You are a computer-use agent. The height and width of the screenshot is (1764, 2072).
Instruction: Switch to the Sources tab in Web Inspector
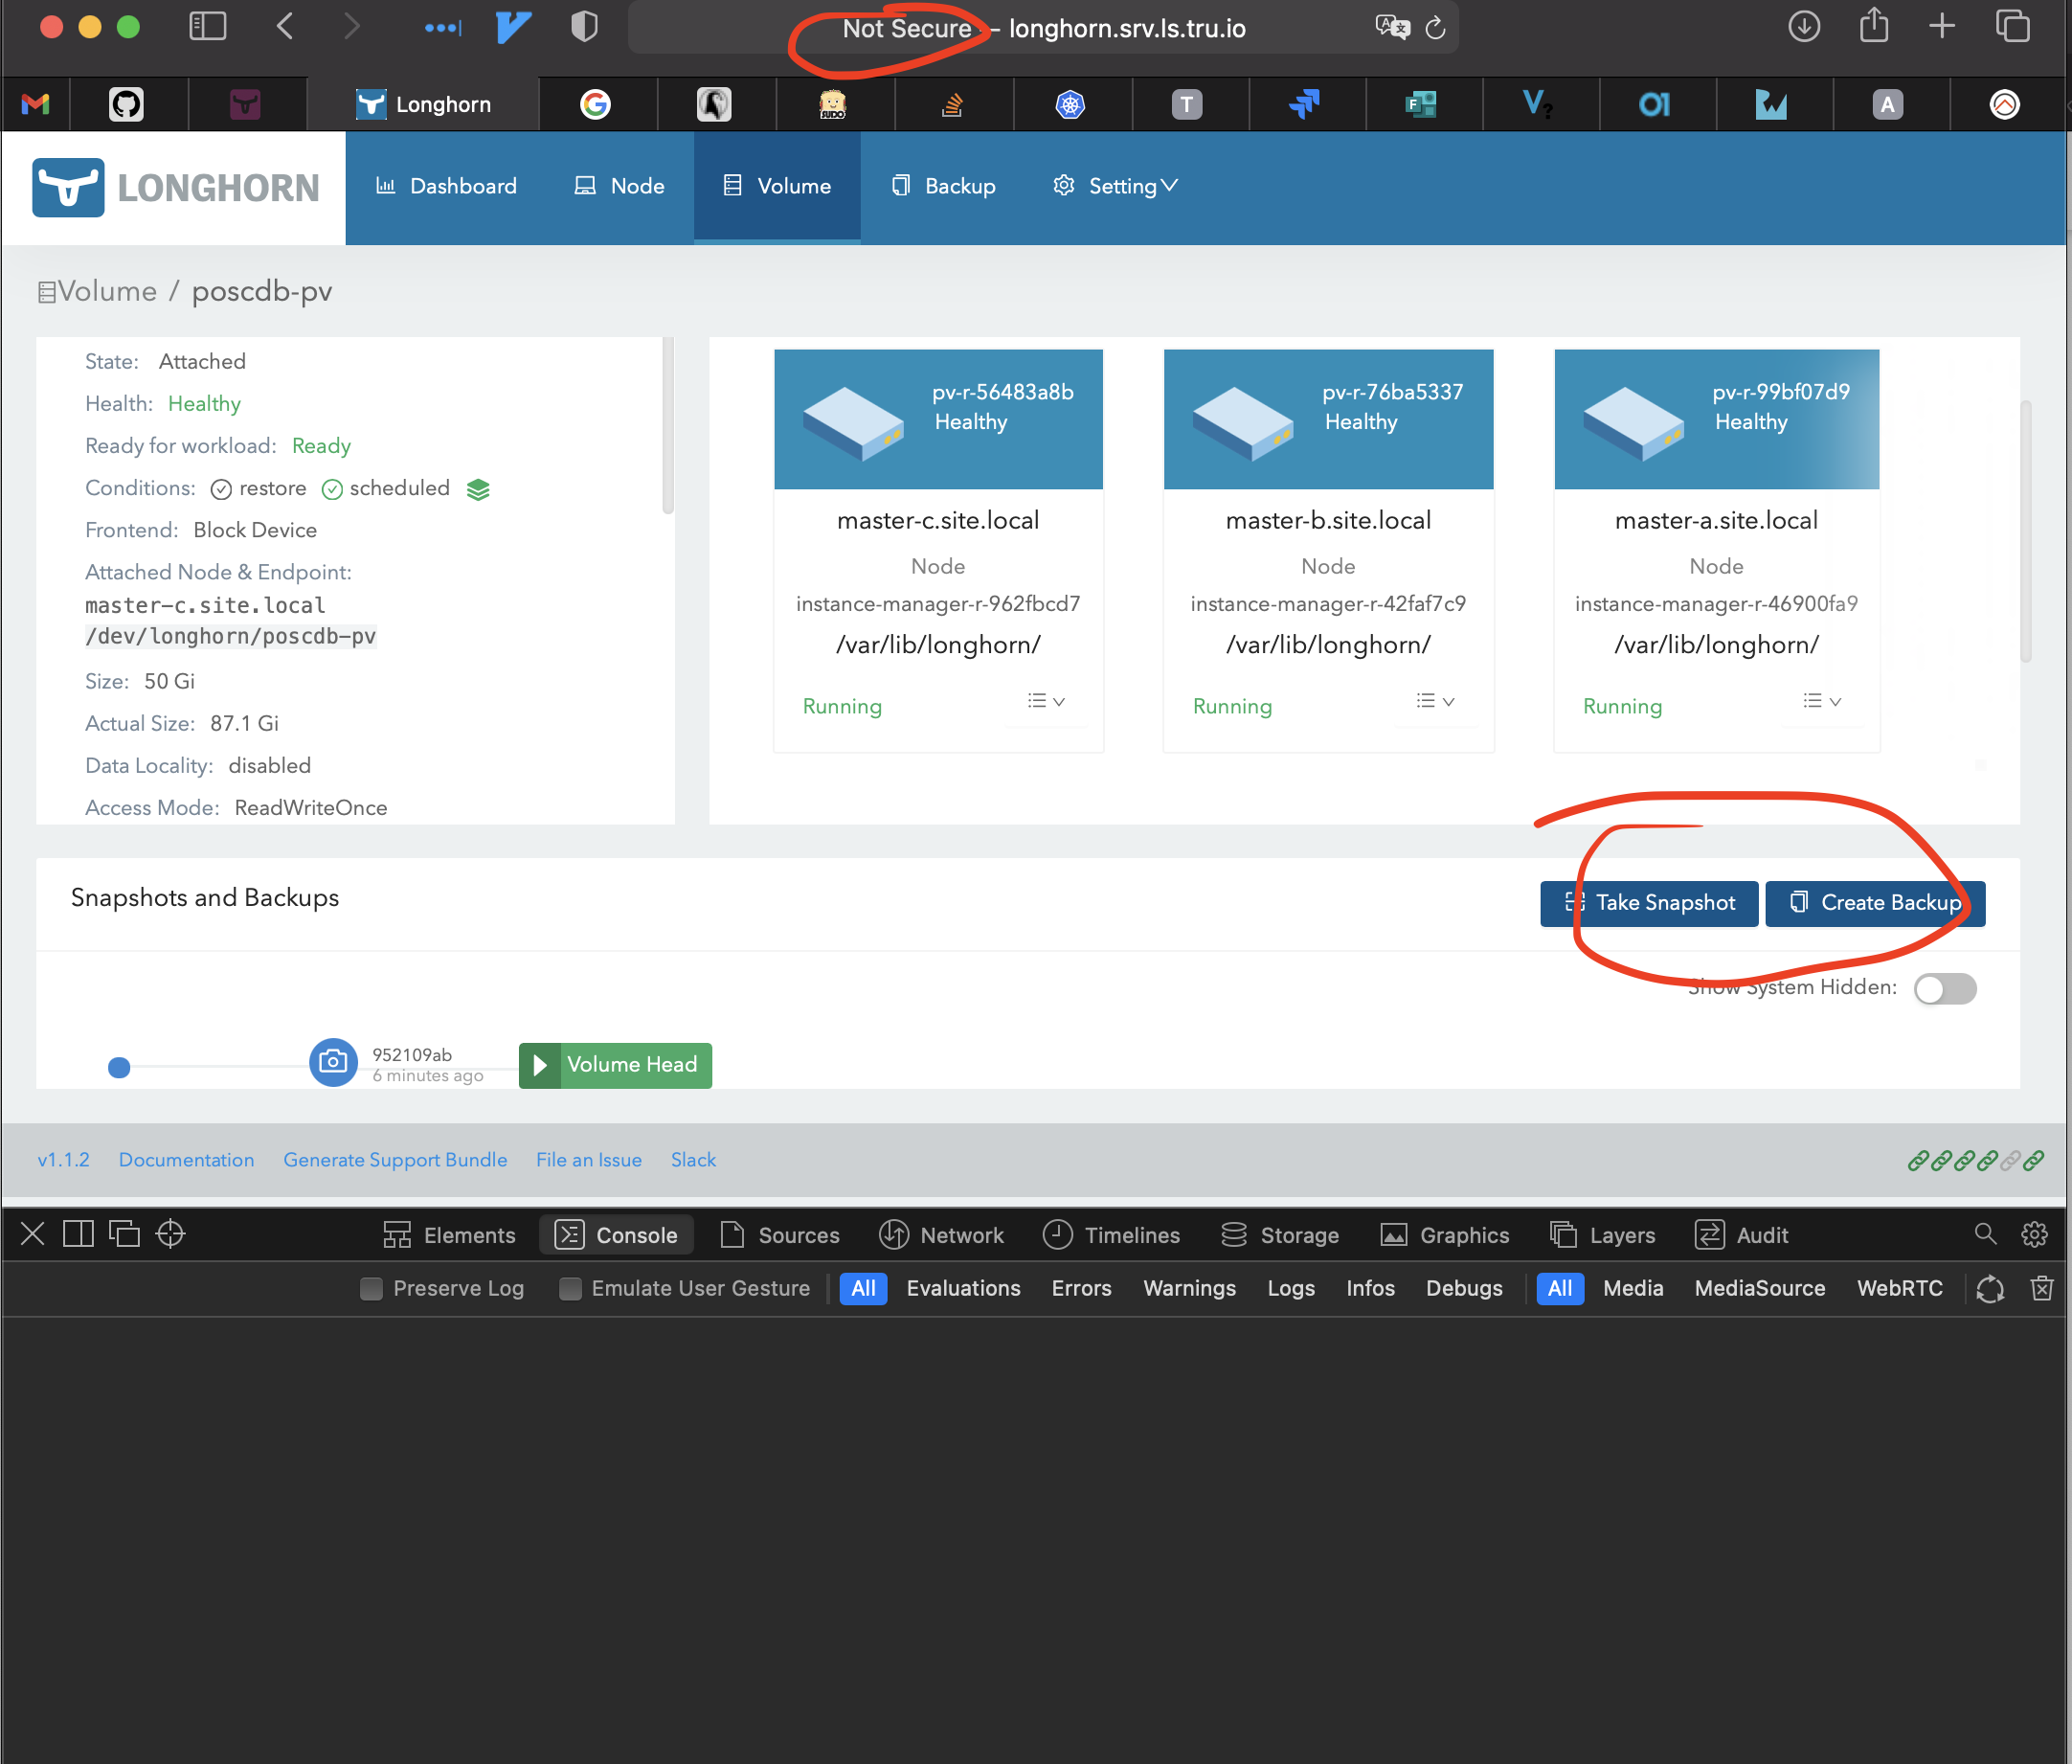tap(780, 1234)
